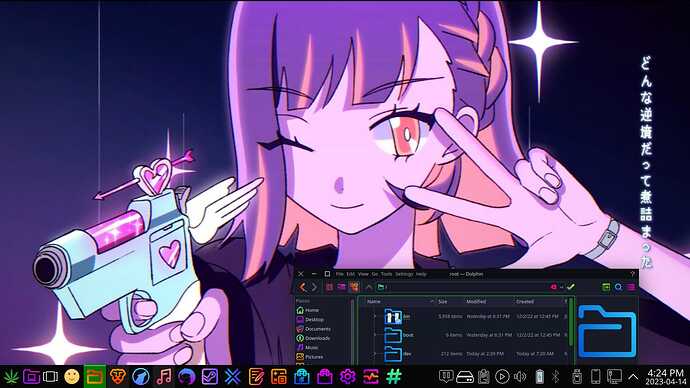Expand the bin folder row

[375, 316]
